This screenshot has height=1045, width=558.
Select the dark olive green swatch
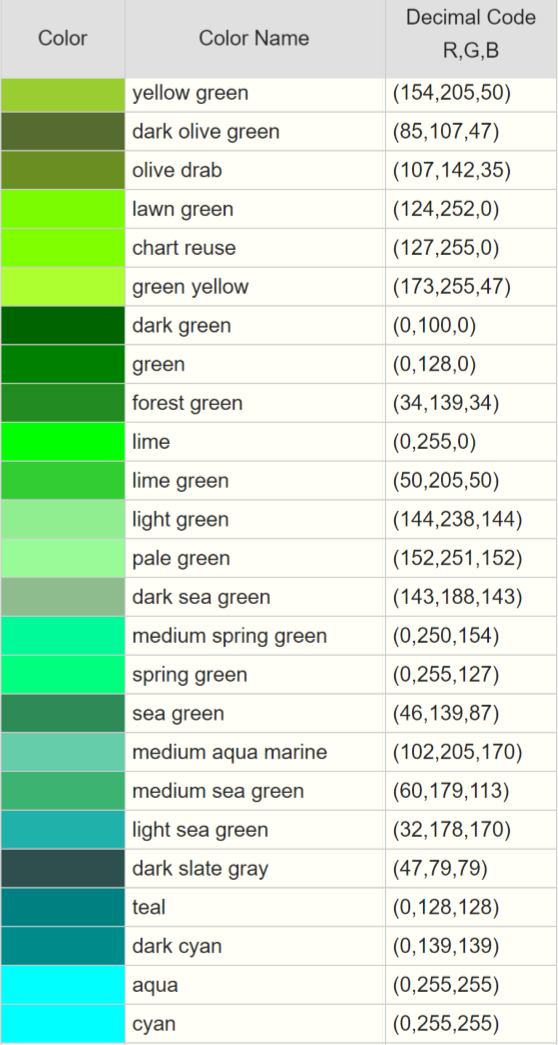pyautogui.click(x=63, y=131)
